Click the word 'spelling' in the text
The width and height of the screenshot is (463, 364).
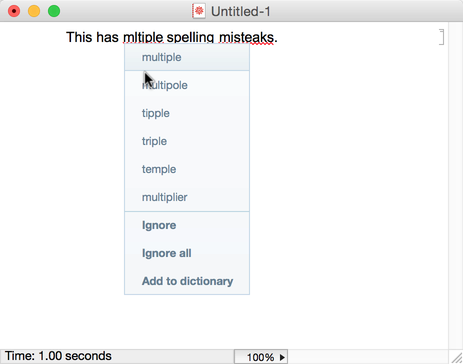pyautogui.click(x=190, y=37)
